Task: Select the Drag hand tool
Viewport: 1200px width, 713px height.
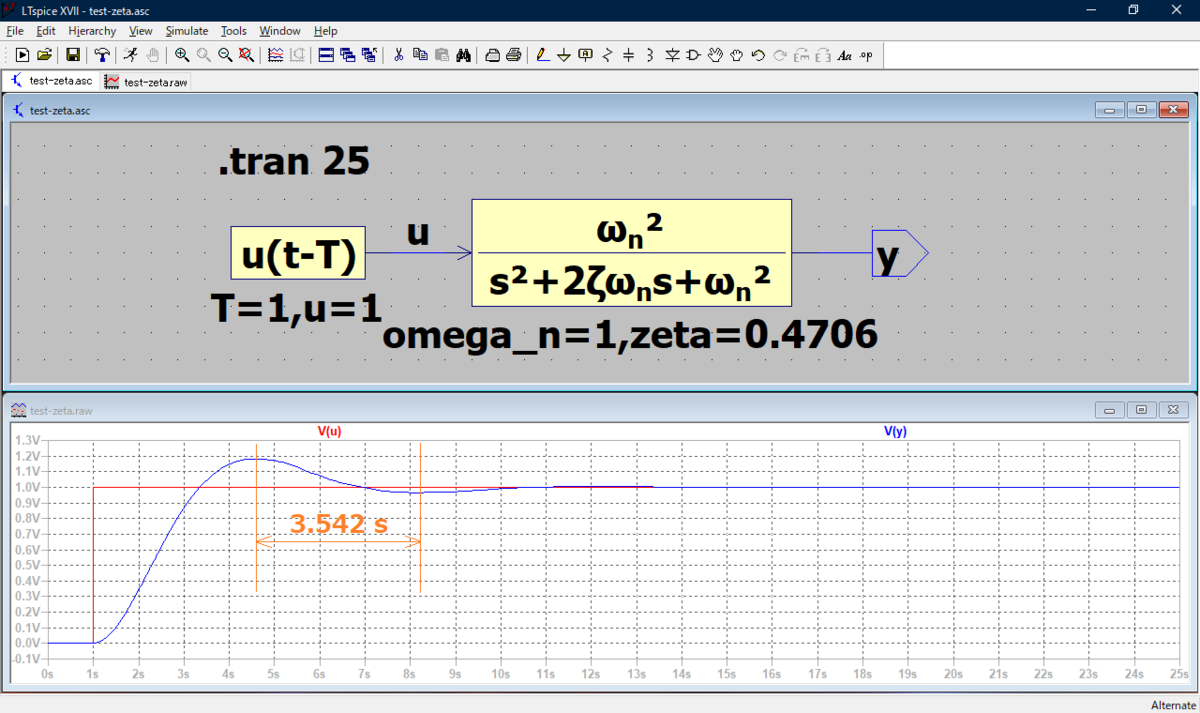Action: 737,55
